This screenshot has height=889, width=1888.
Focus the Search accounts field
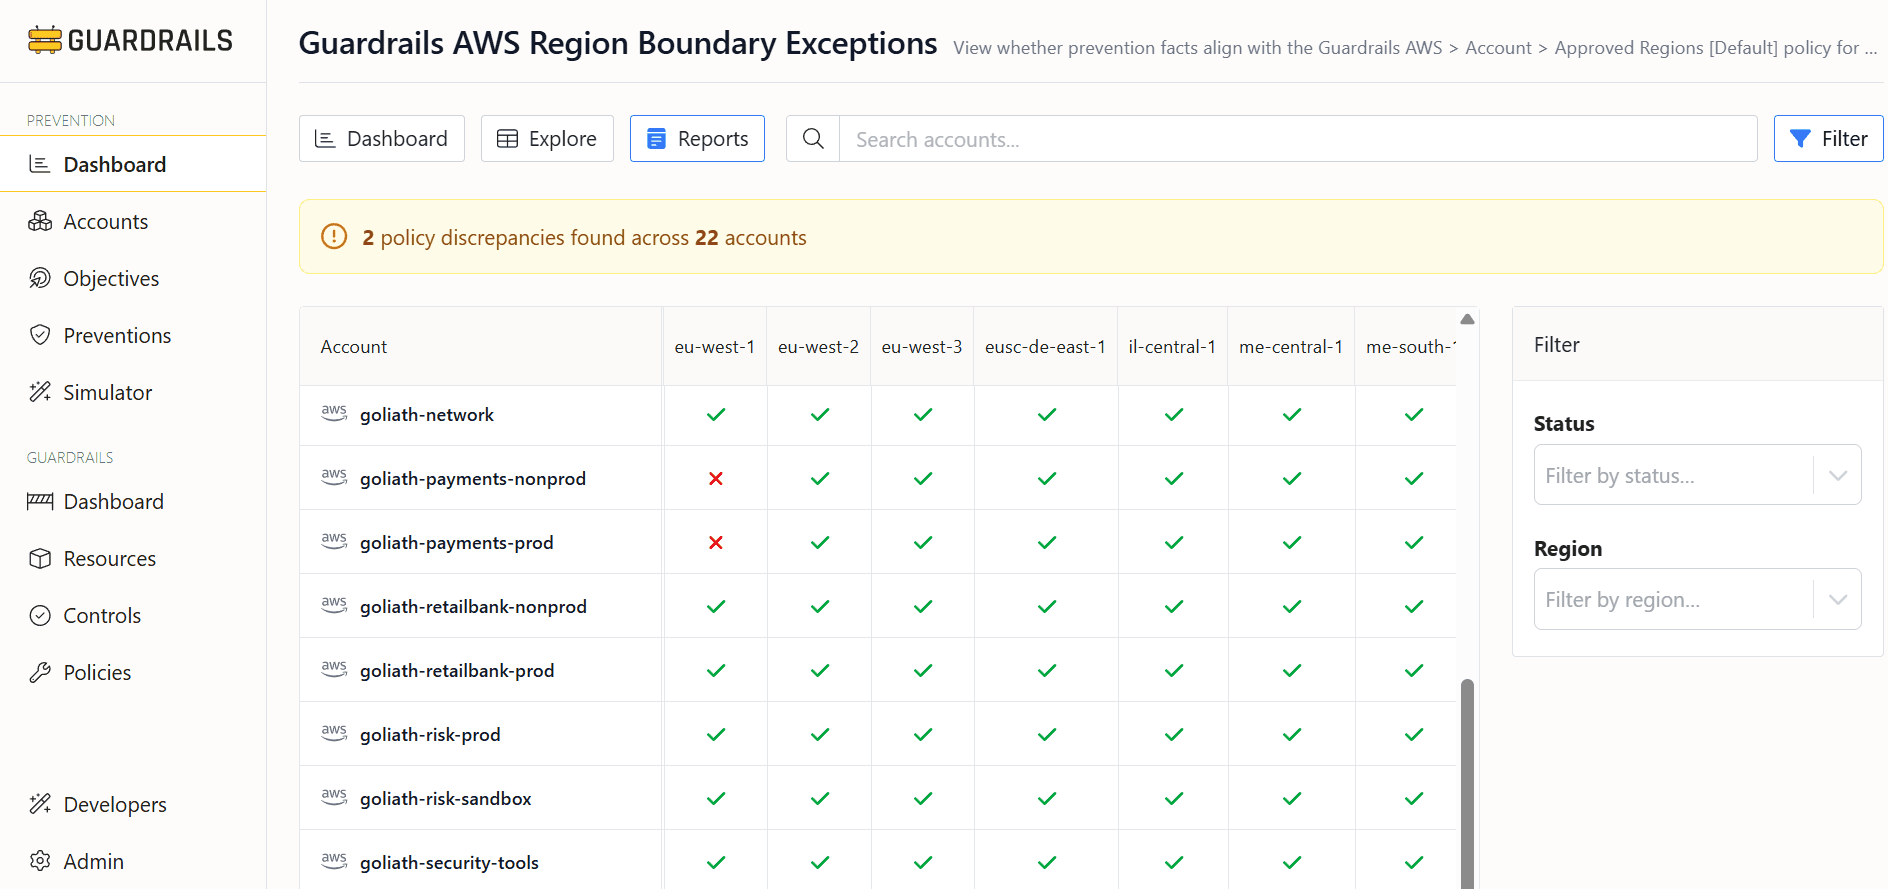point(1298,138)
